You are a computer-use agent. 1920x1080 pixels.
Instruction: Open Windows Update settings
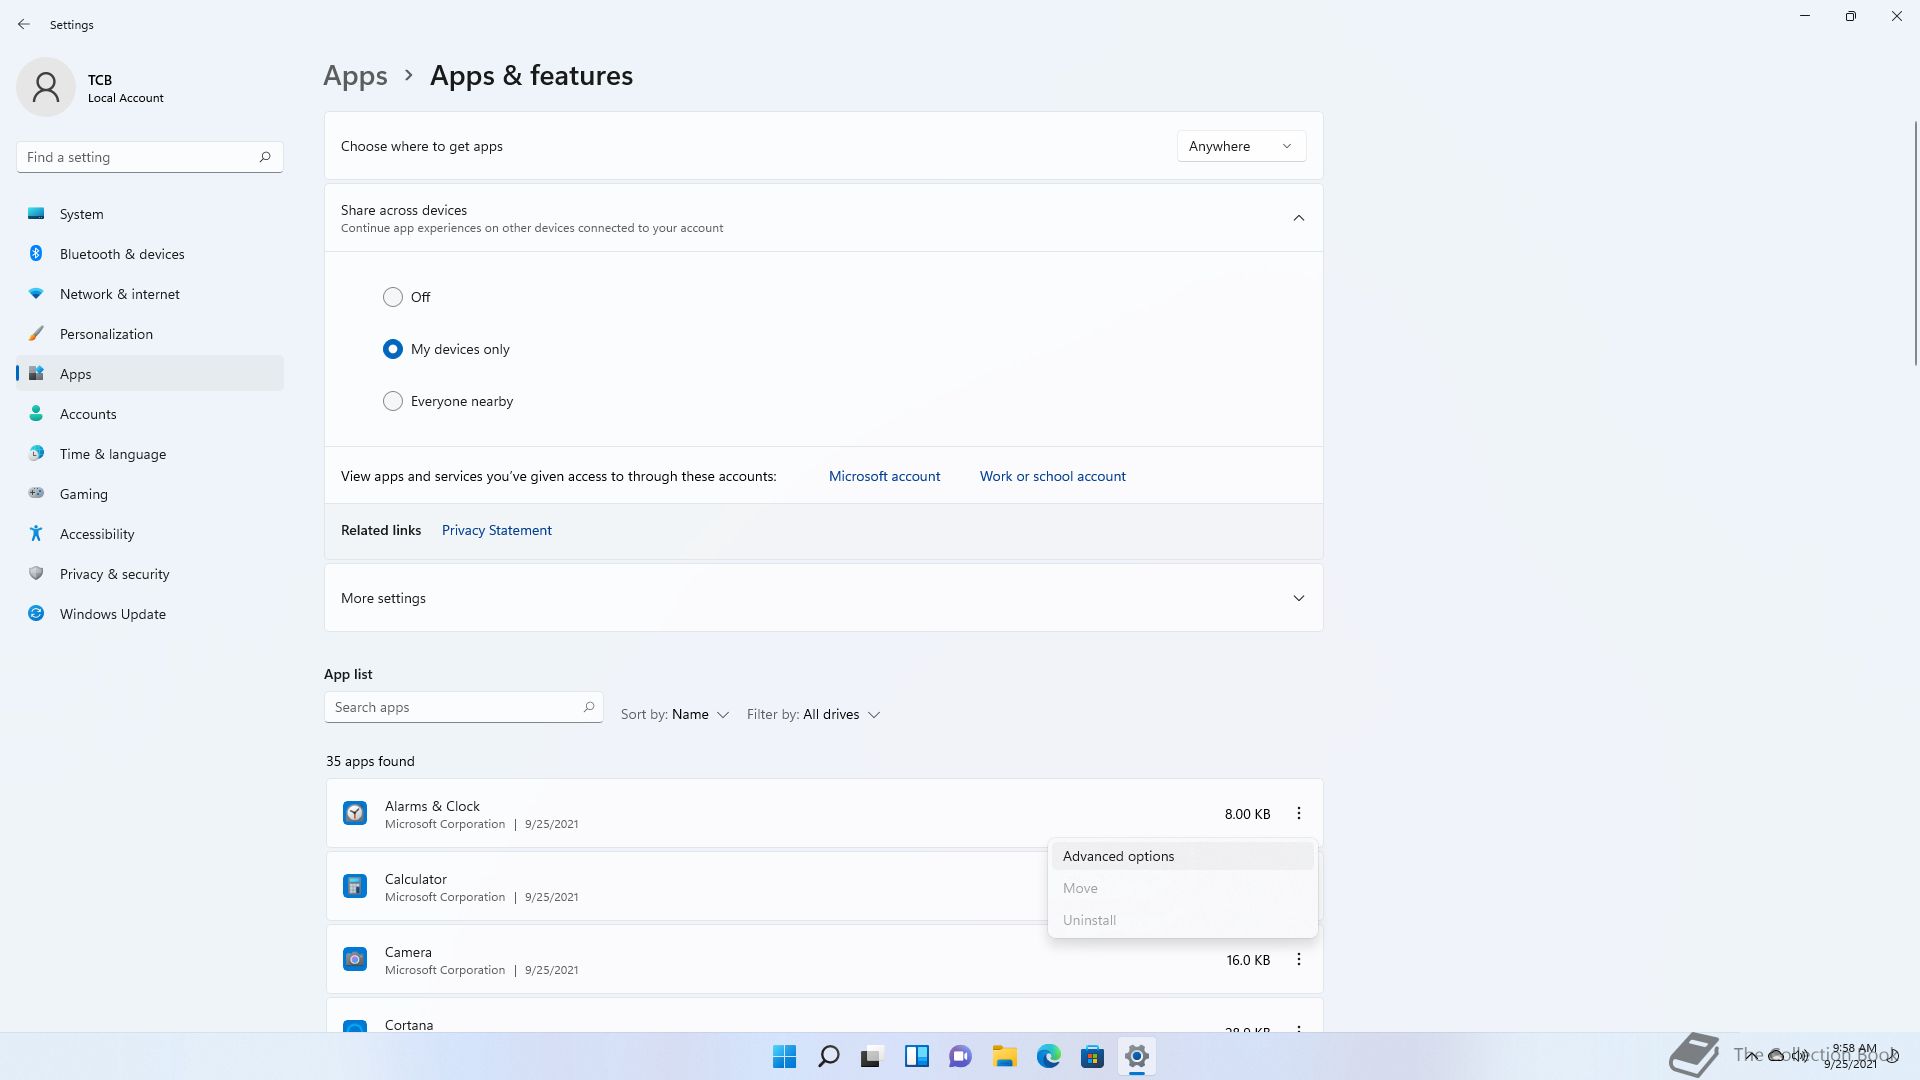pos(150,614)
